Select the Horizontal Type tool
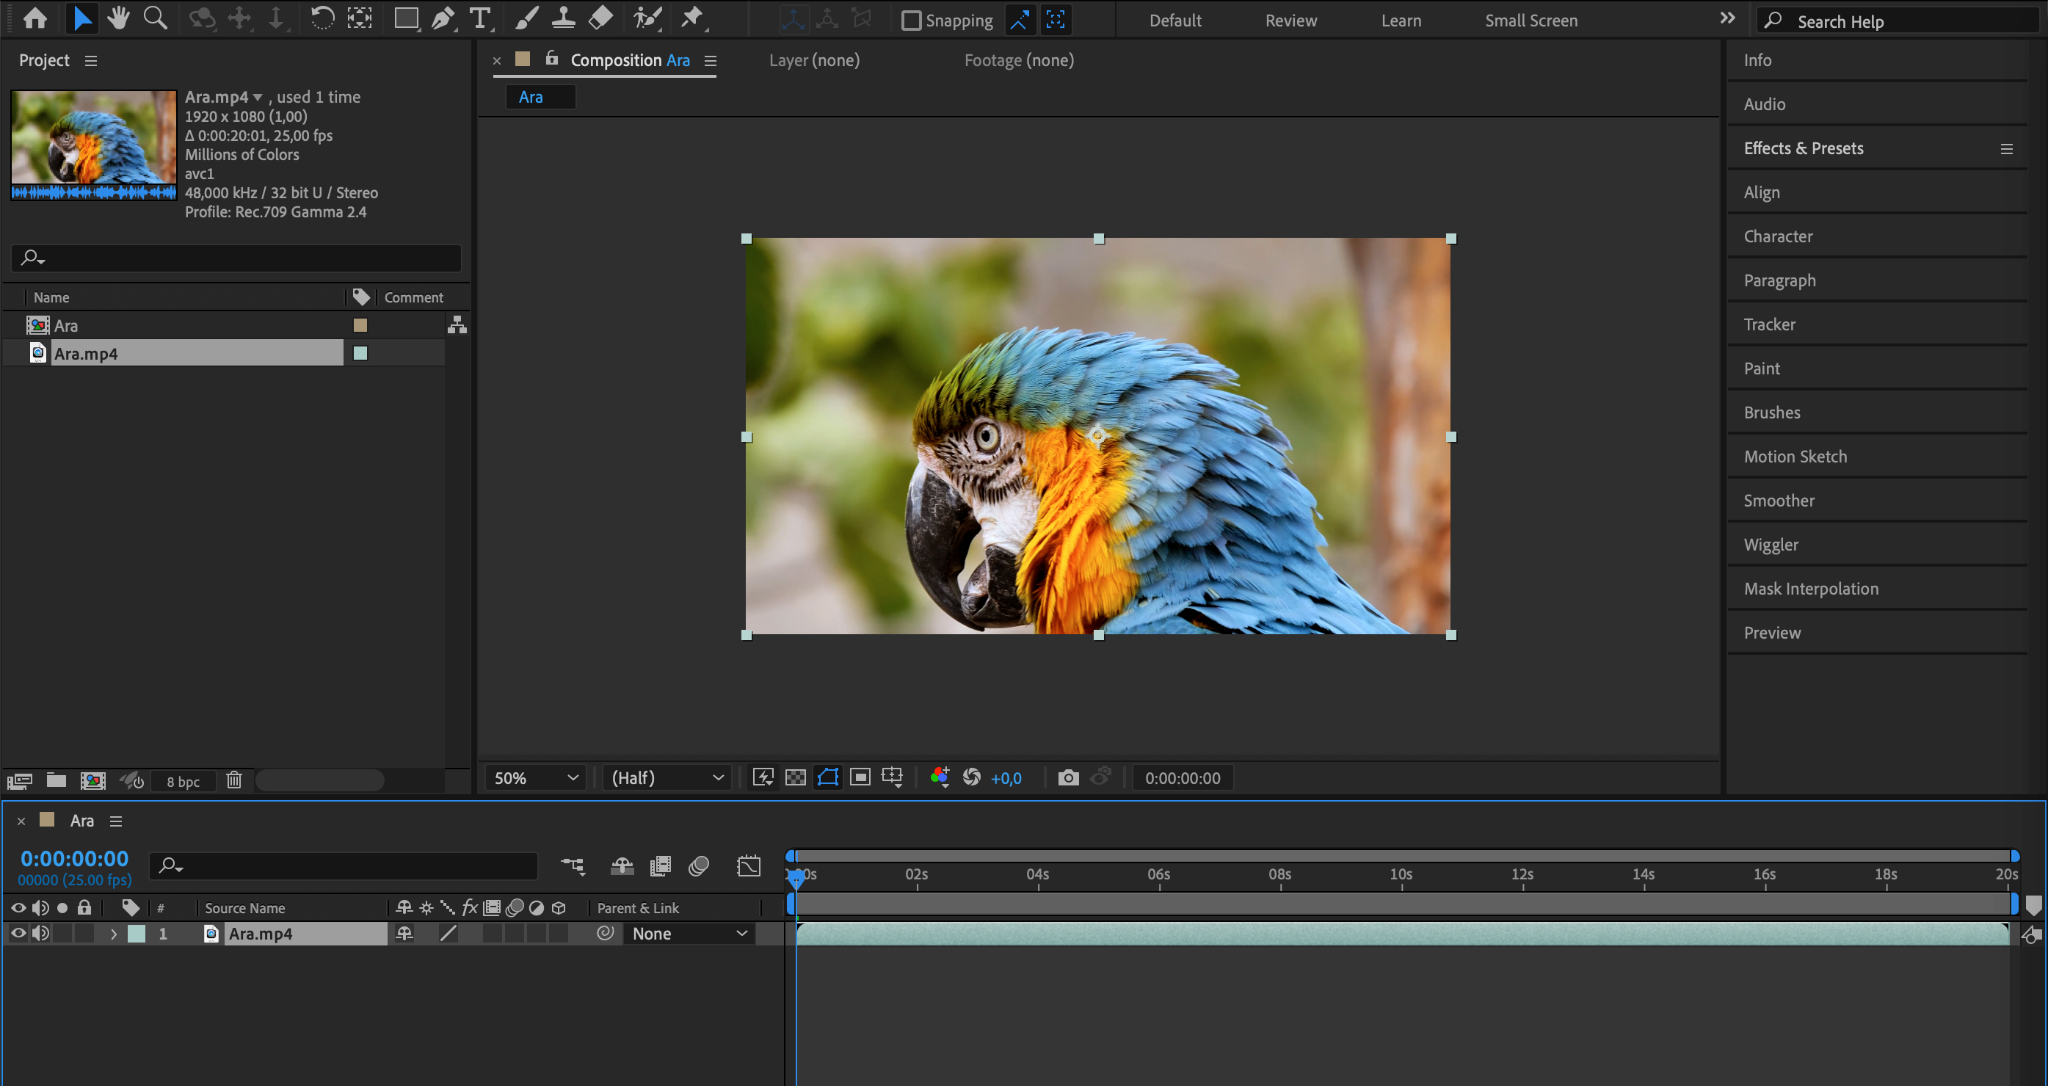 (480, 18)
